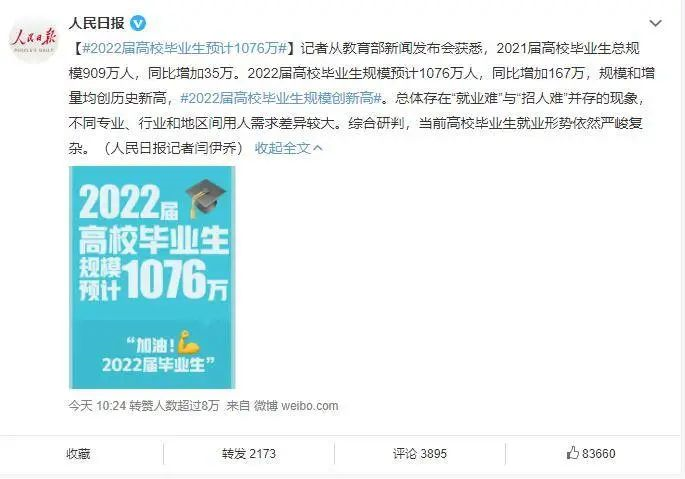Click 转赞人数超过8万 text

click(174, 406)
